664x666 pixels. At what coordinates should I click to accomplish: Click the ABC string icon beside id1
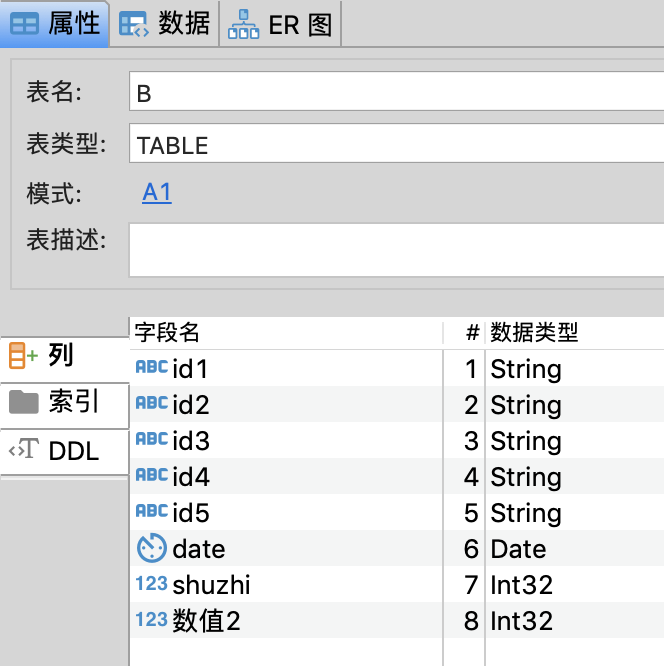[151, 368]
